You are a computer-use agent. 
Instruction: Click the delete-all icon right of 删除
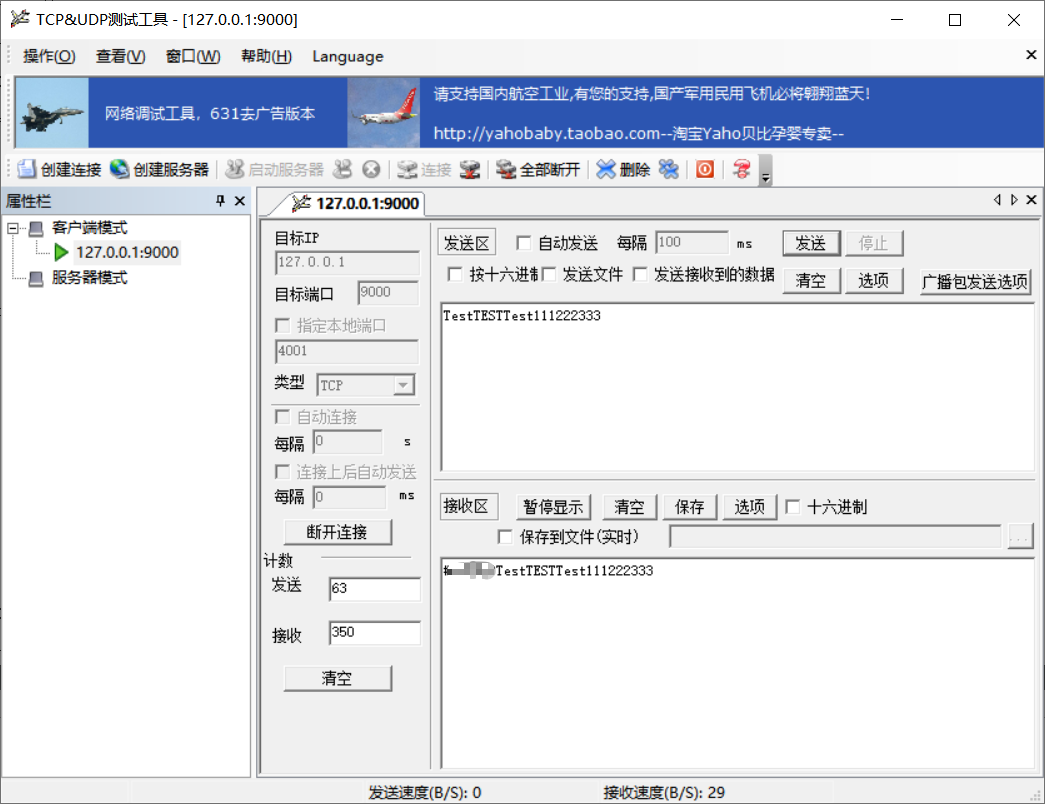click(668, 169)
